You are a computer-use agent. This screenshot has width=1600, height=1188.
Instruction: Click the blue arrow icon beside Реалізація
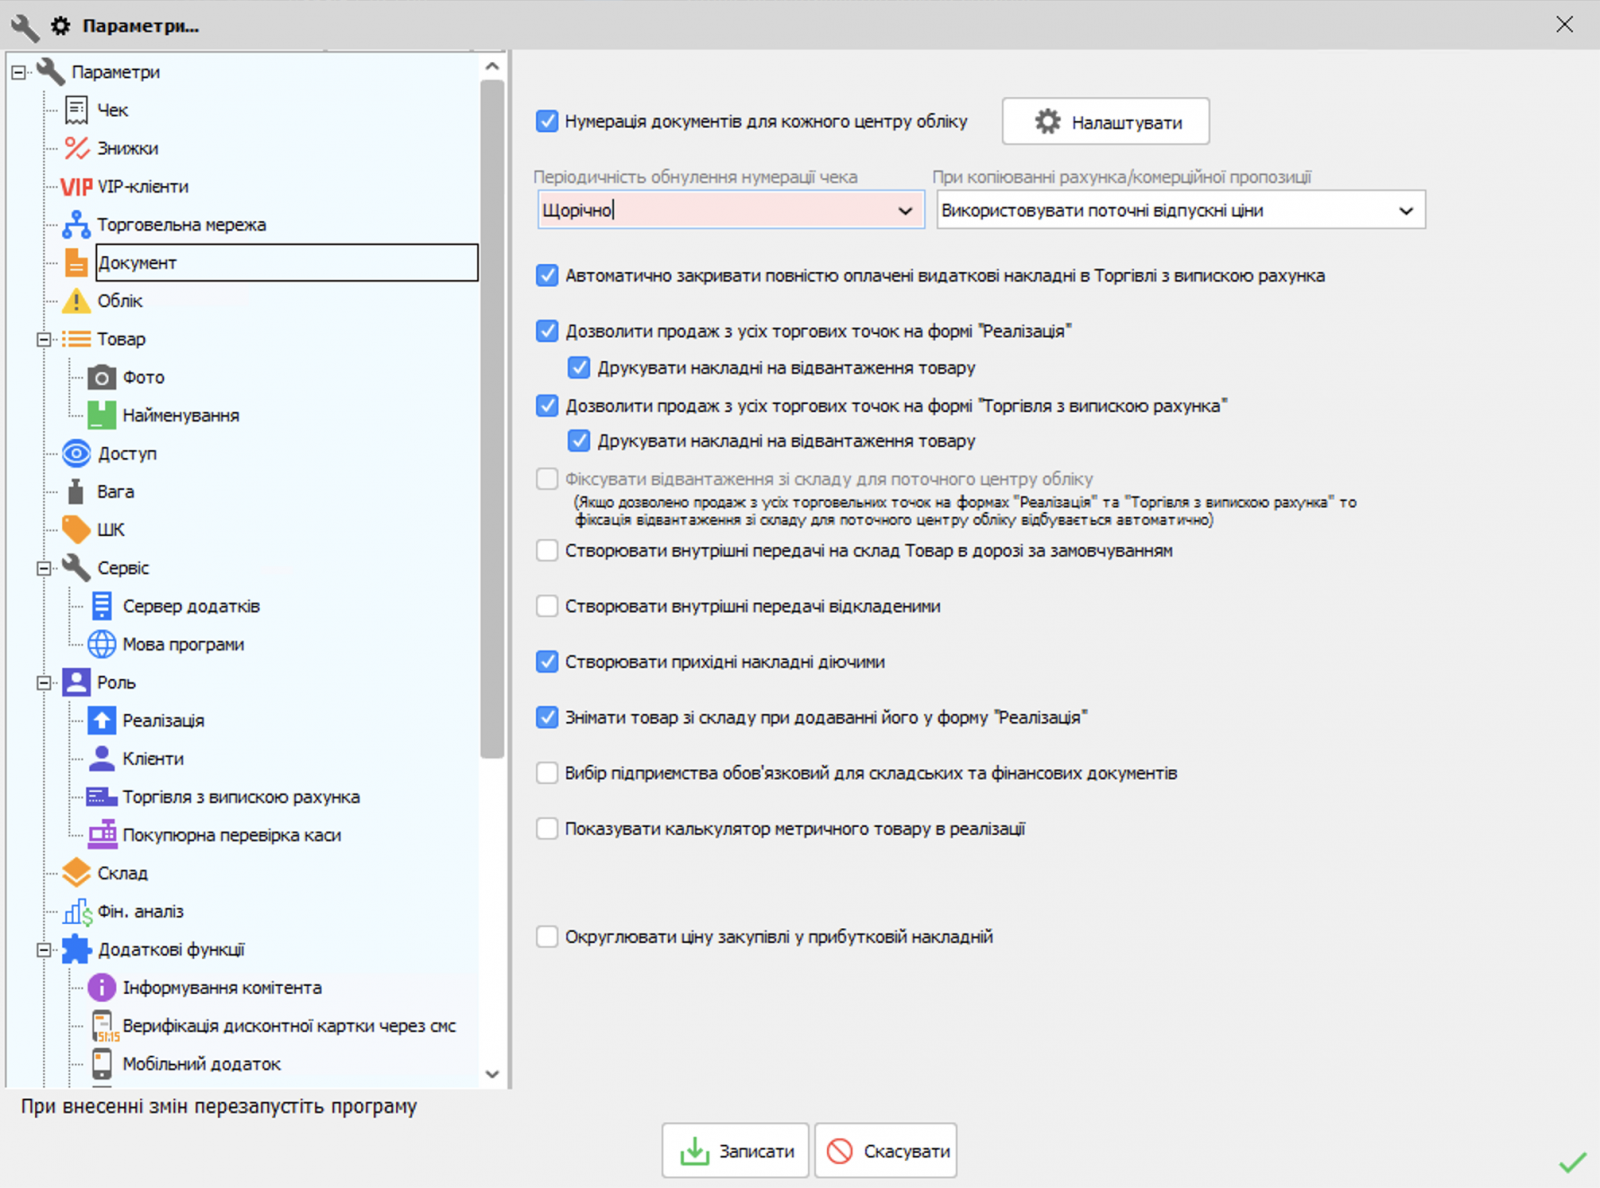[x=101, y=721]
